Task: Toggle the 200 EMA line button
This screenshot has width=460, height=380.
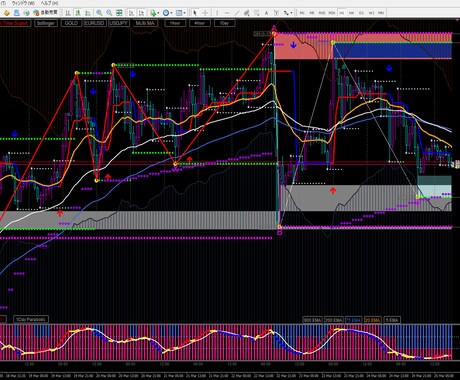Action: point(334,320)
